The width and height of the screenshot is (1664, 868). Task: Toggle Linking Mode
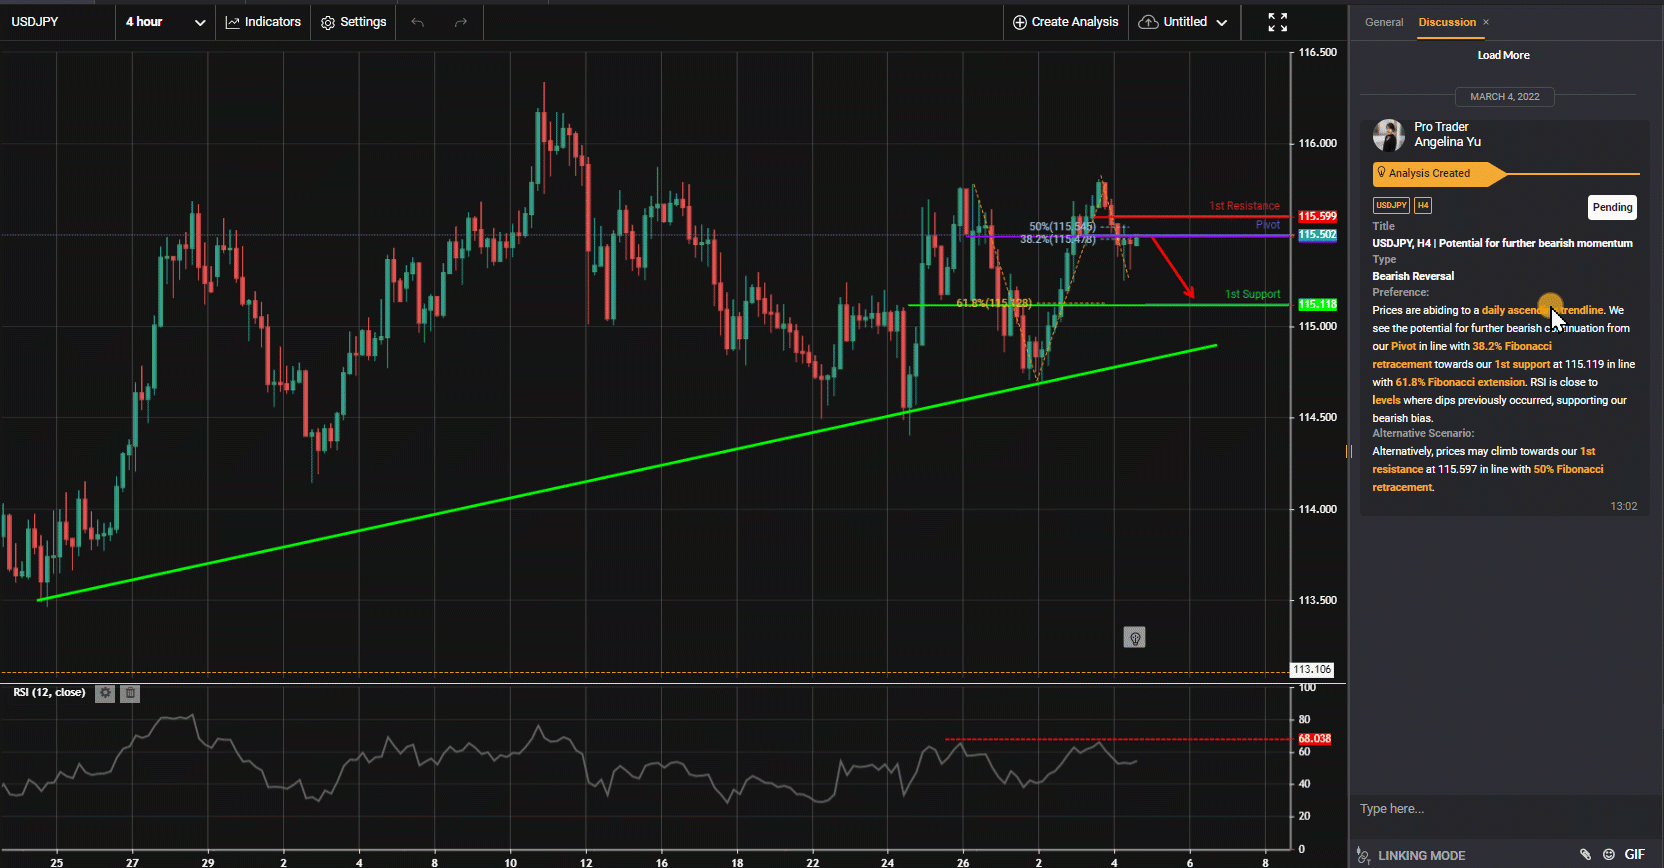click(1410, 855)
